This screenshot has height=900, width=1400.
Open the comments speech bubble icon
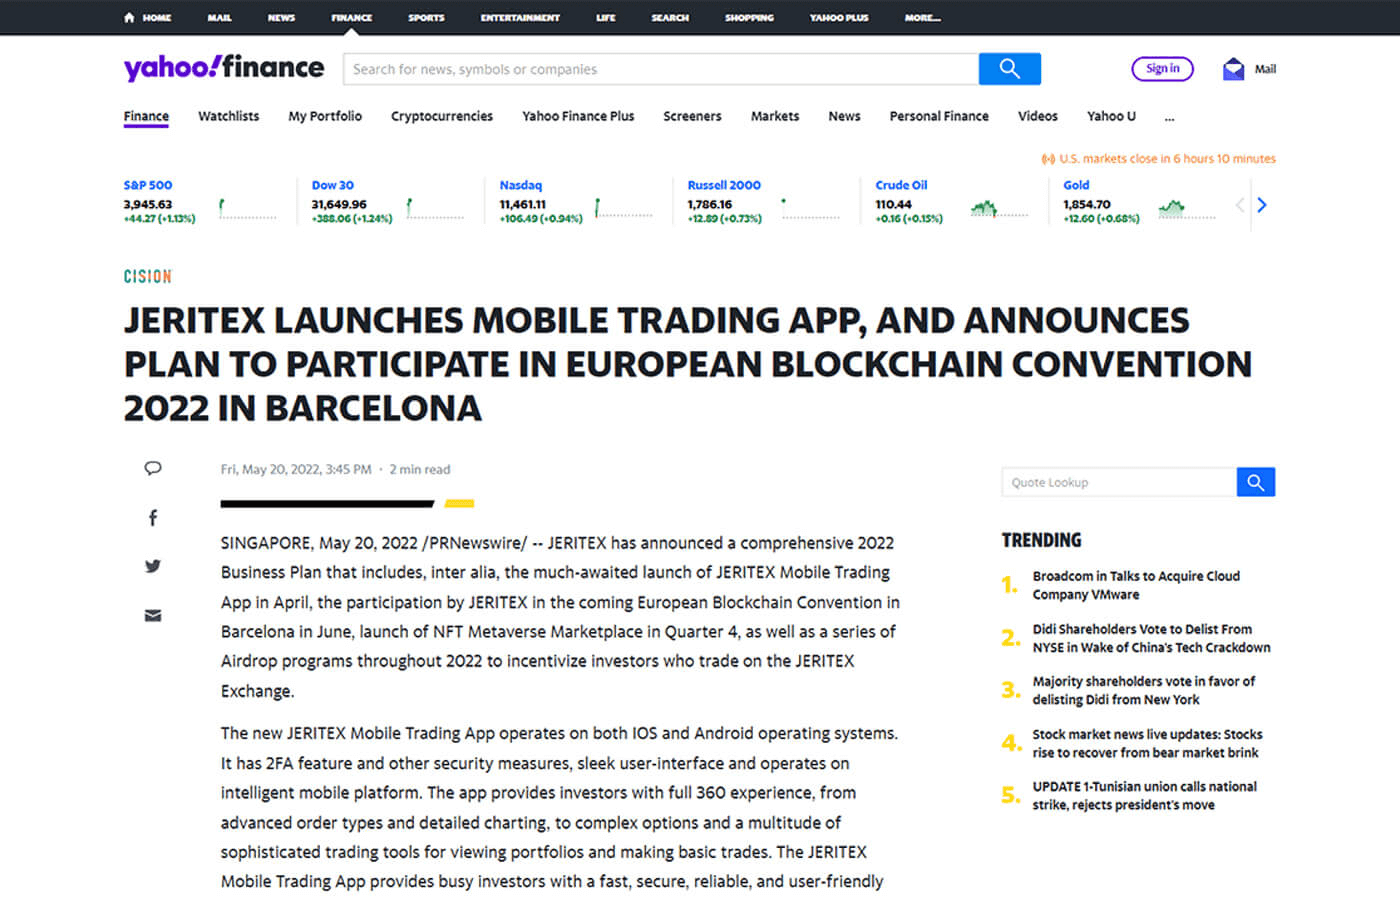pos(153,468)
